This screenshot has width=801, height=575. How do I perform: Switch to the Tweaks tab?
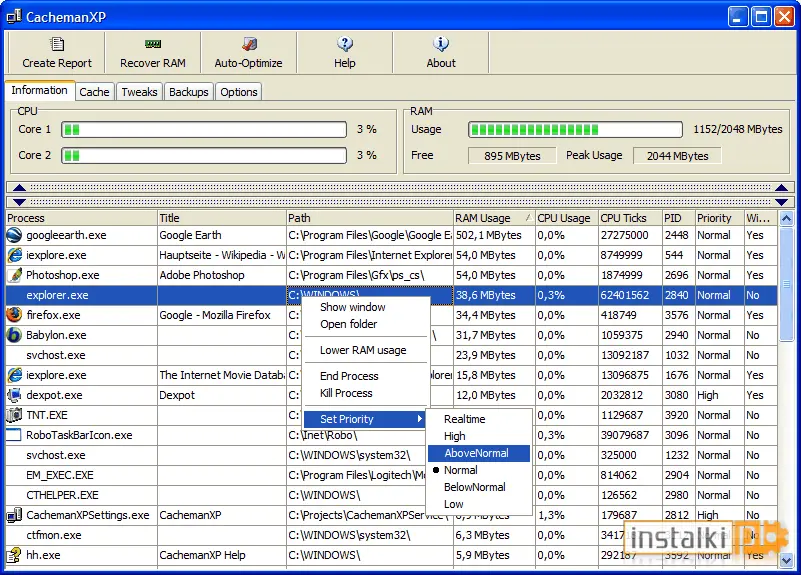(x=139, y=92)
